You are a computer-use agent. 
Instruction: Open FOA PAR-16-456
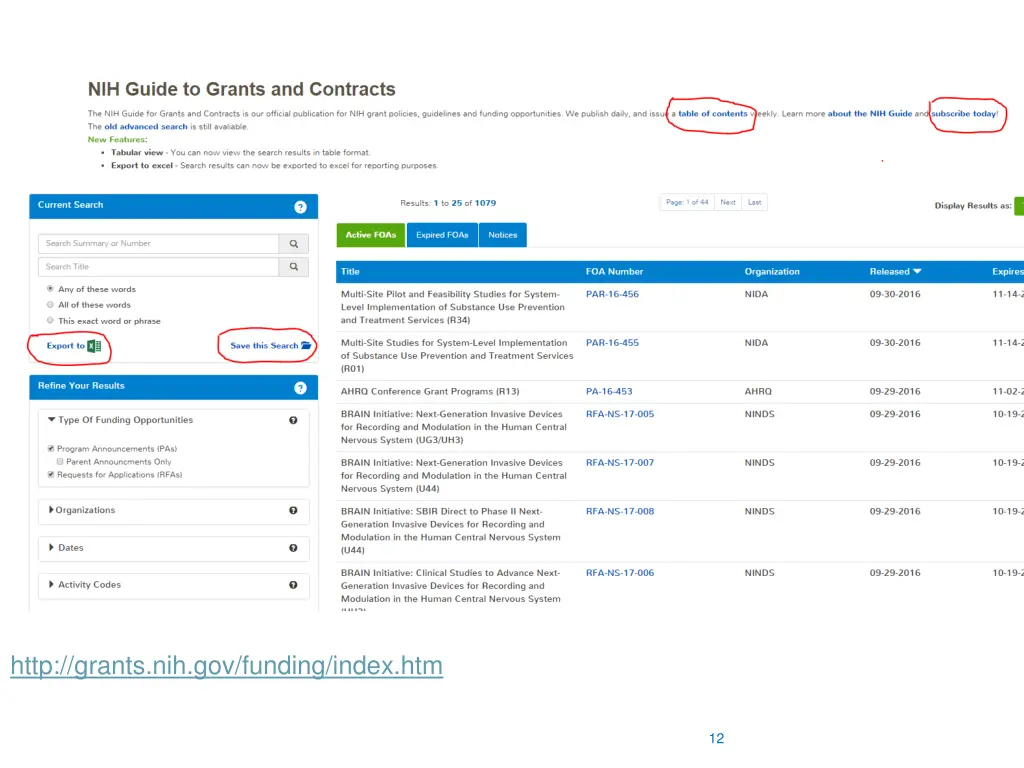[613, 295]
